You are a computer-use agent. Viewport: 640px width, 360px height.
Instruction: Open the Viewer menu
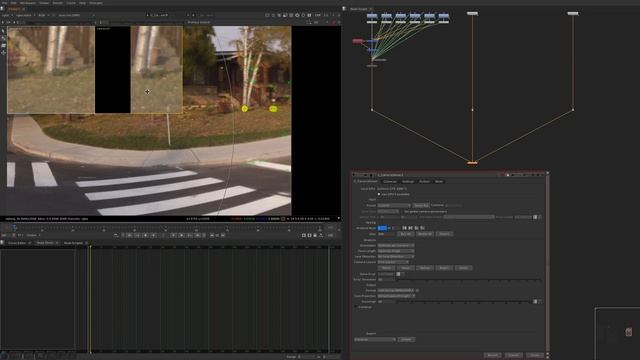(x=44, y=3)
